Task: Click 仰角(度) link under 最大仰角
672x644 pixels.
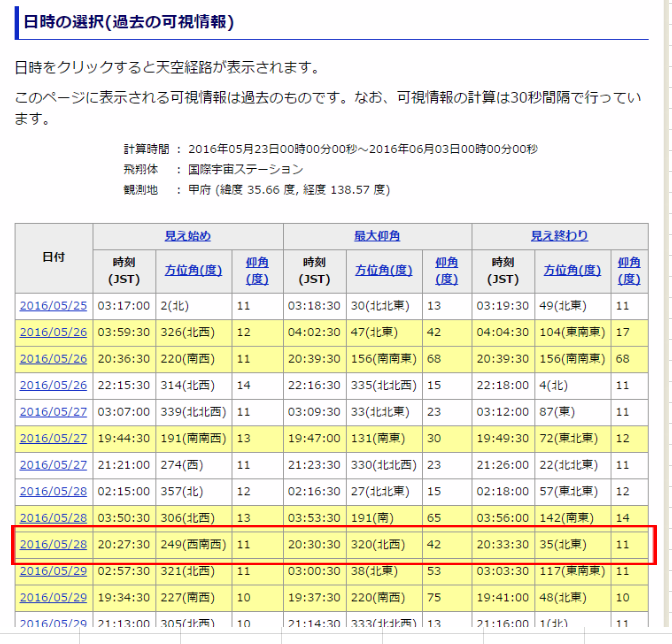Action: click(447, 270)
